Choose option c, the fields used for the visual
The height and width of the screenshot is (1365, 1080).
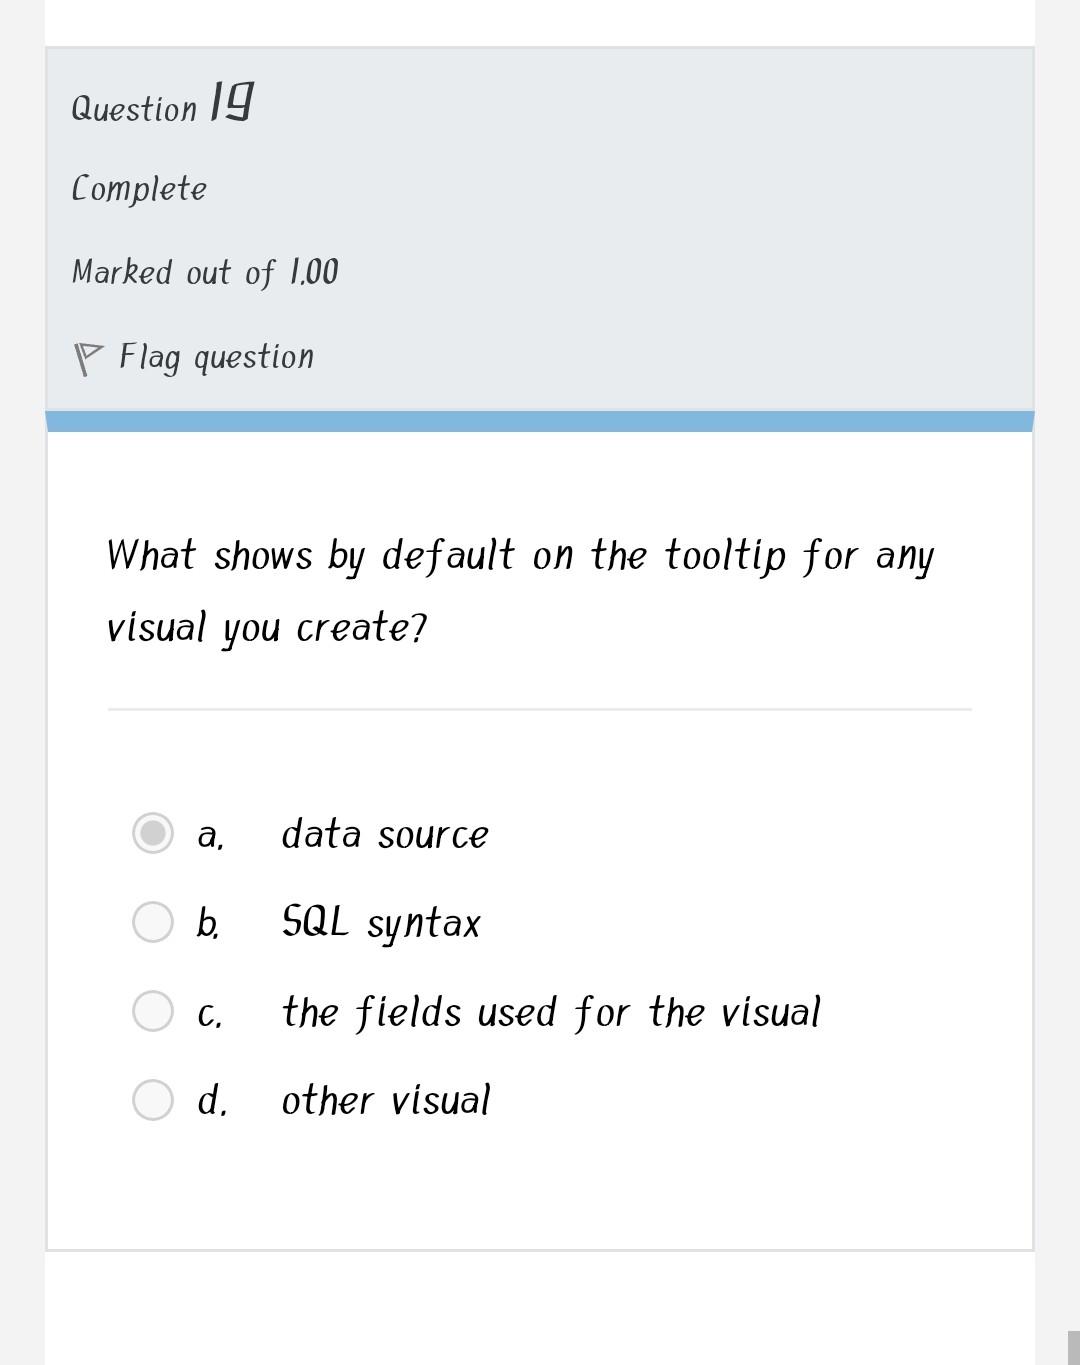(154, 1011)
